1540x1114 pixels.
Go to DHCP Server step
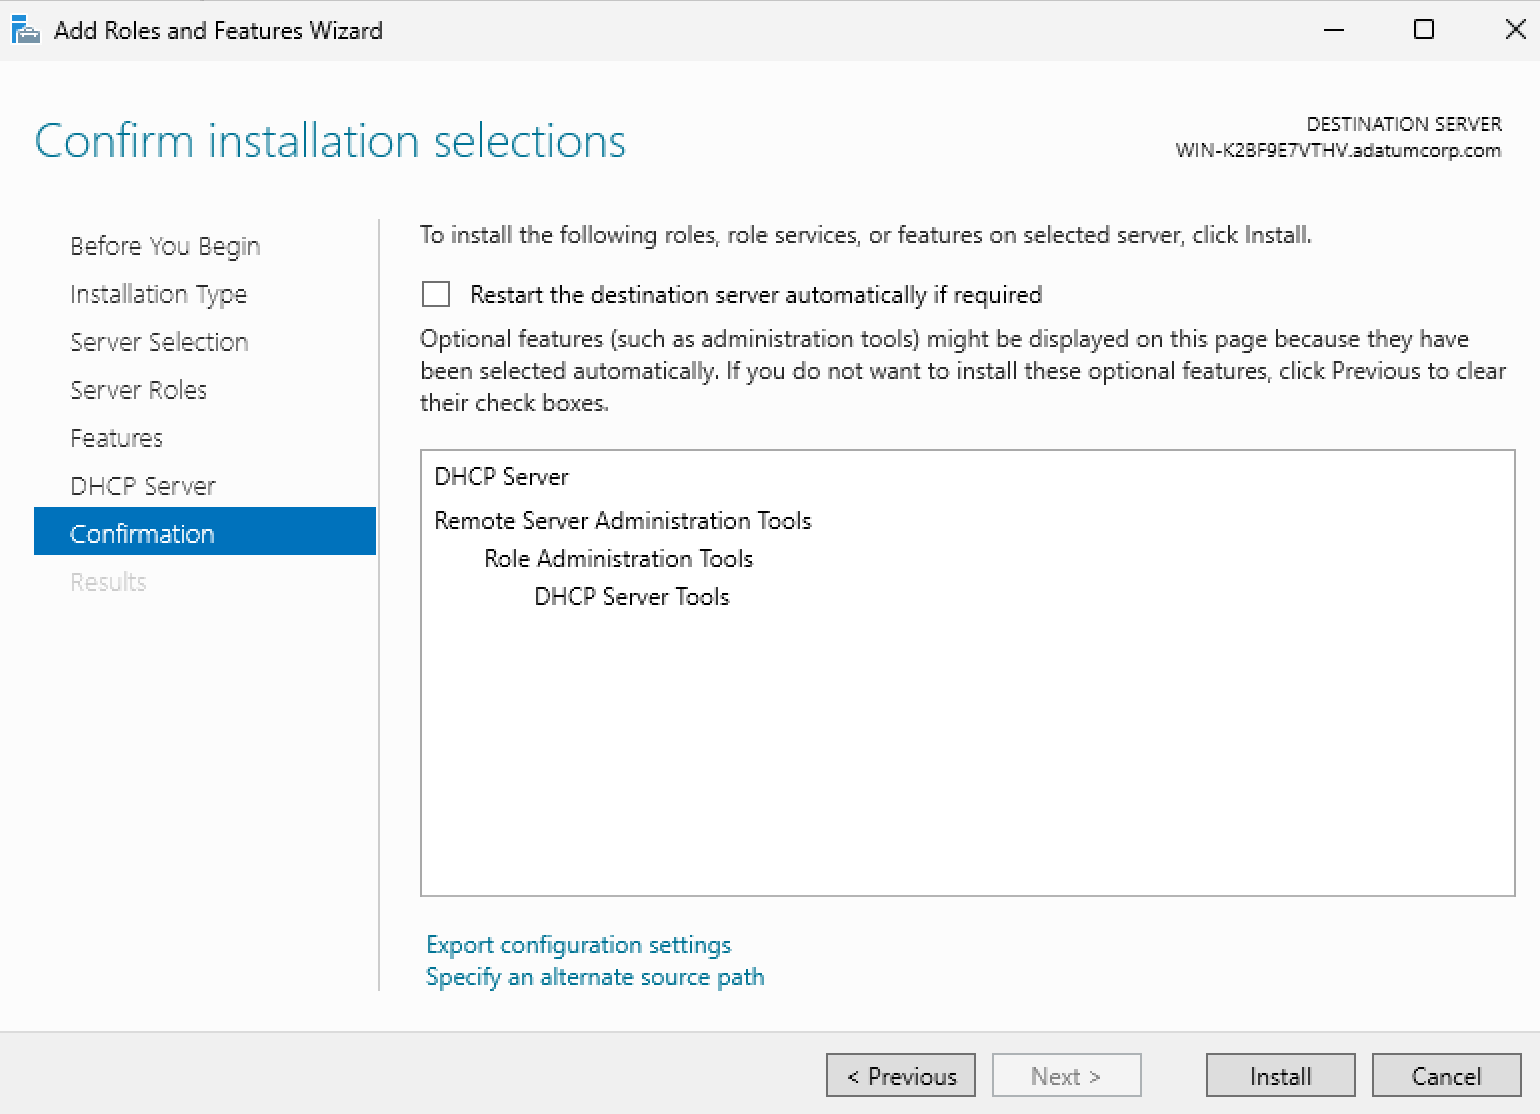143,486
